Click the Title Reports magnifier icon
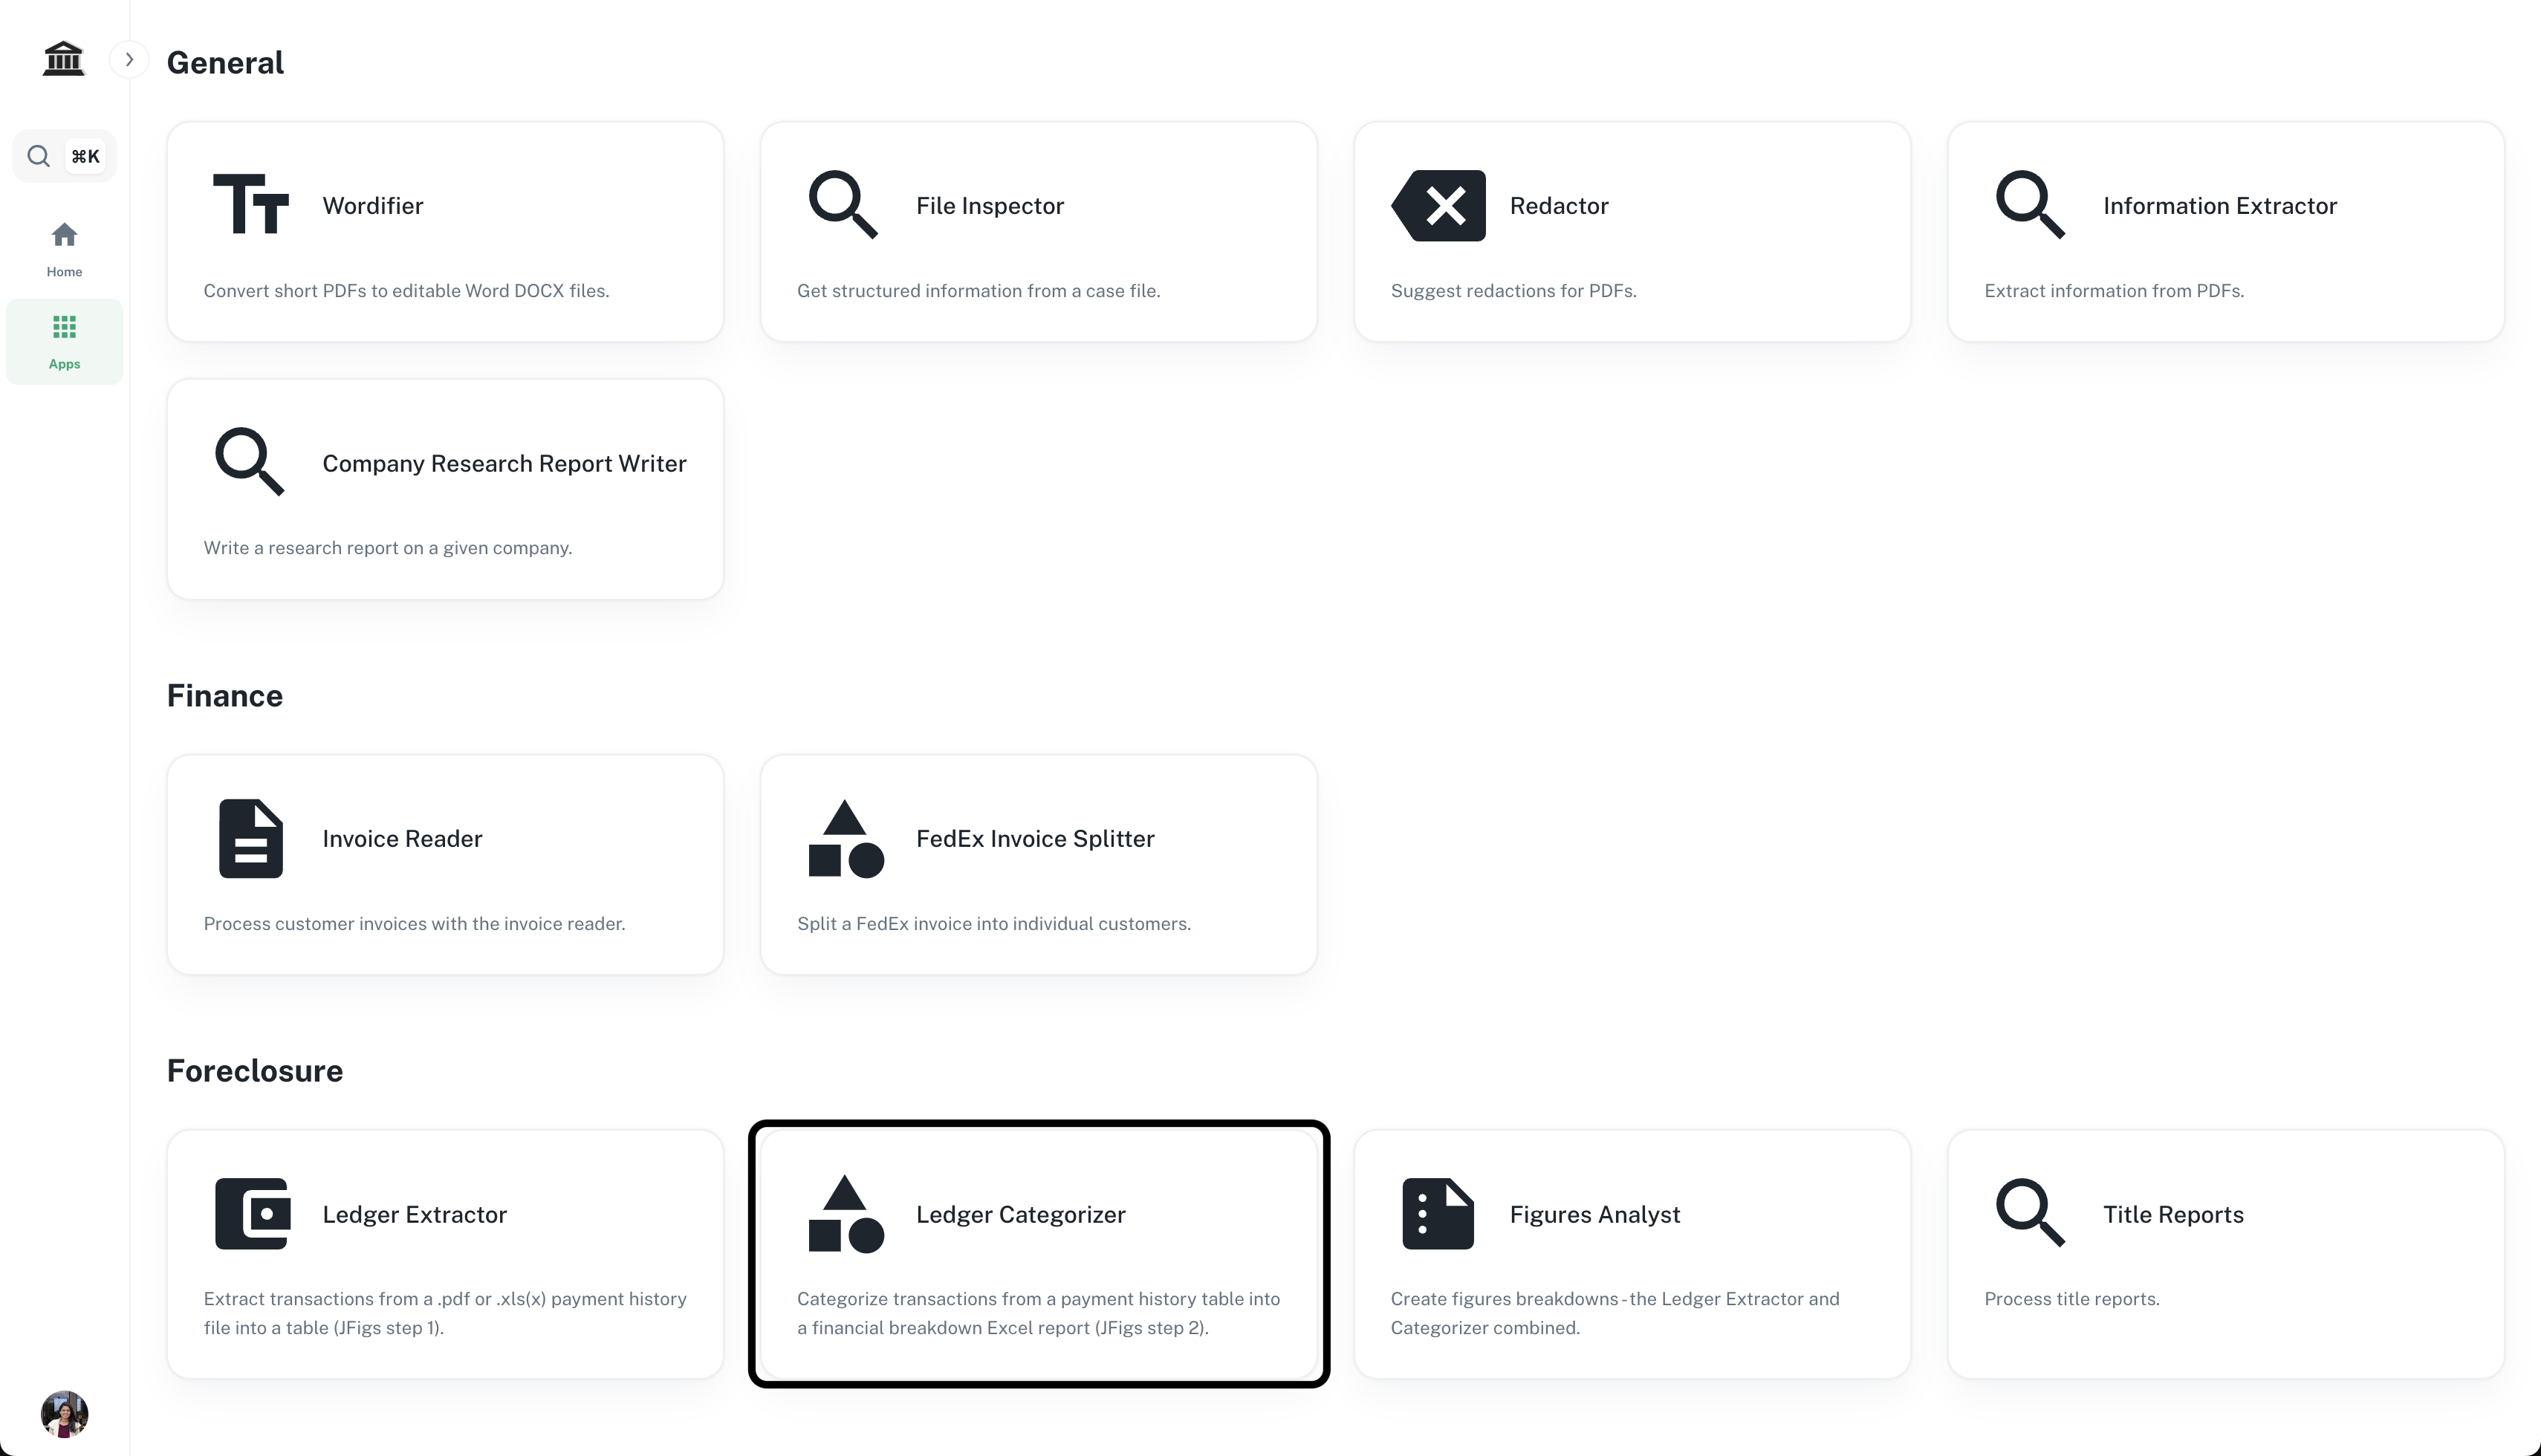 (2029, 1213)
